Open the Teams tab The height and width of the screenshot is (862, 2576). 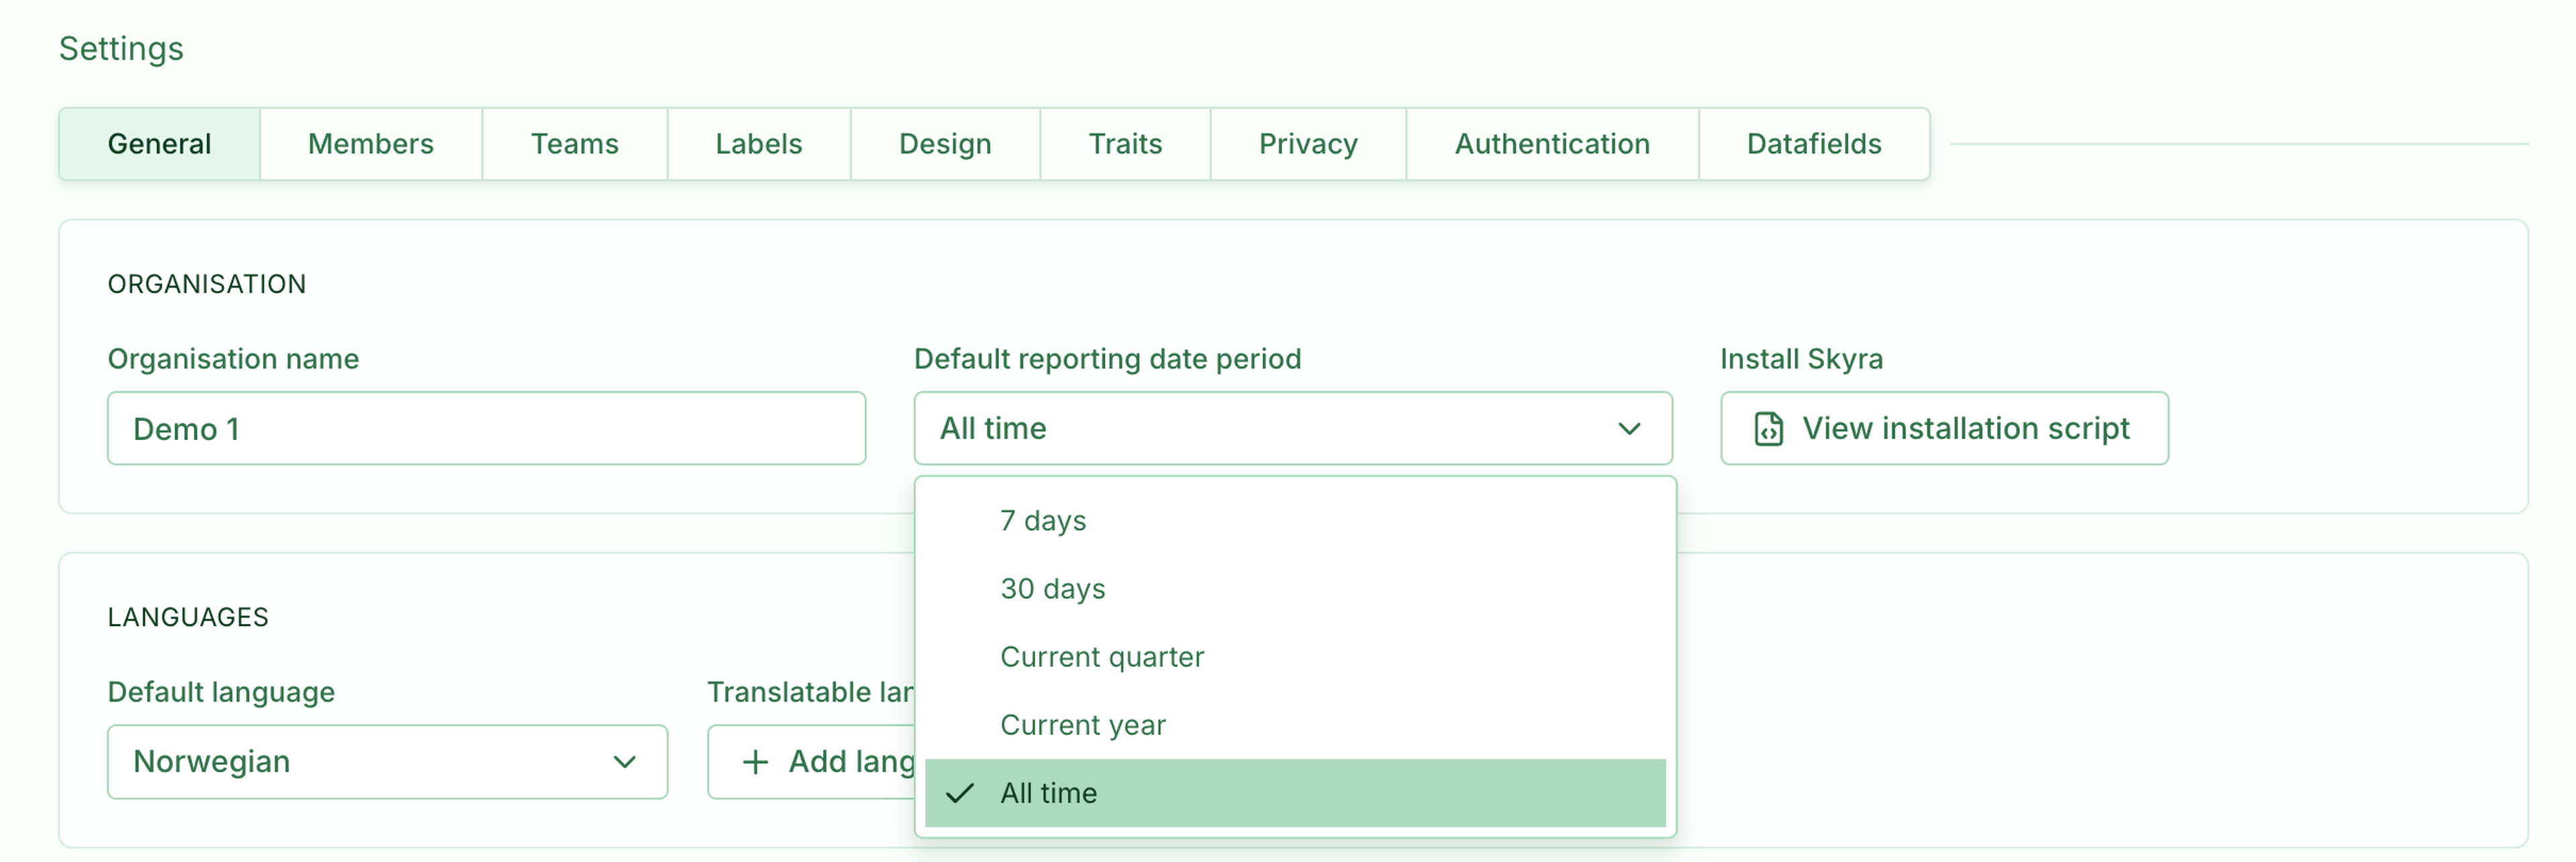coord(575,144)
